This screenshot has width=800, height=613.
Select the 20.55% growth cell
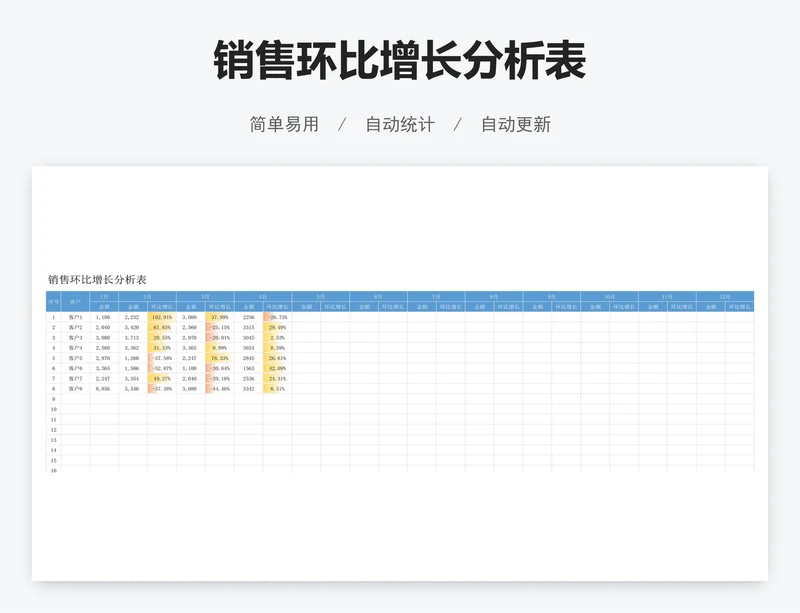click(162, 337)
